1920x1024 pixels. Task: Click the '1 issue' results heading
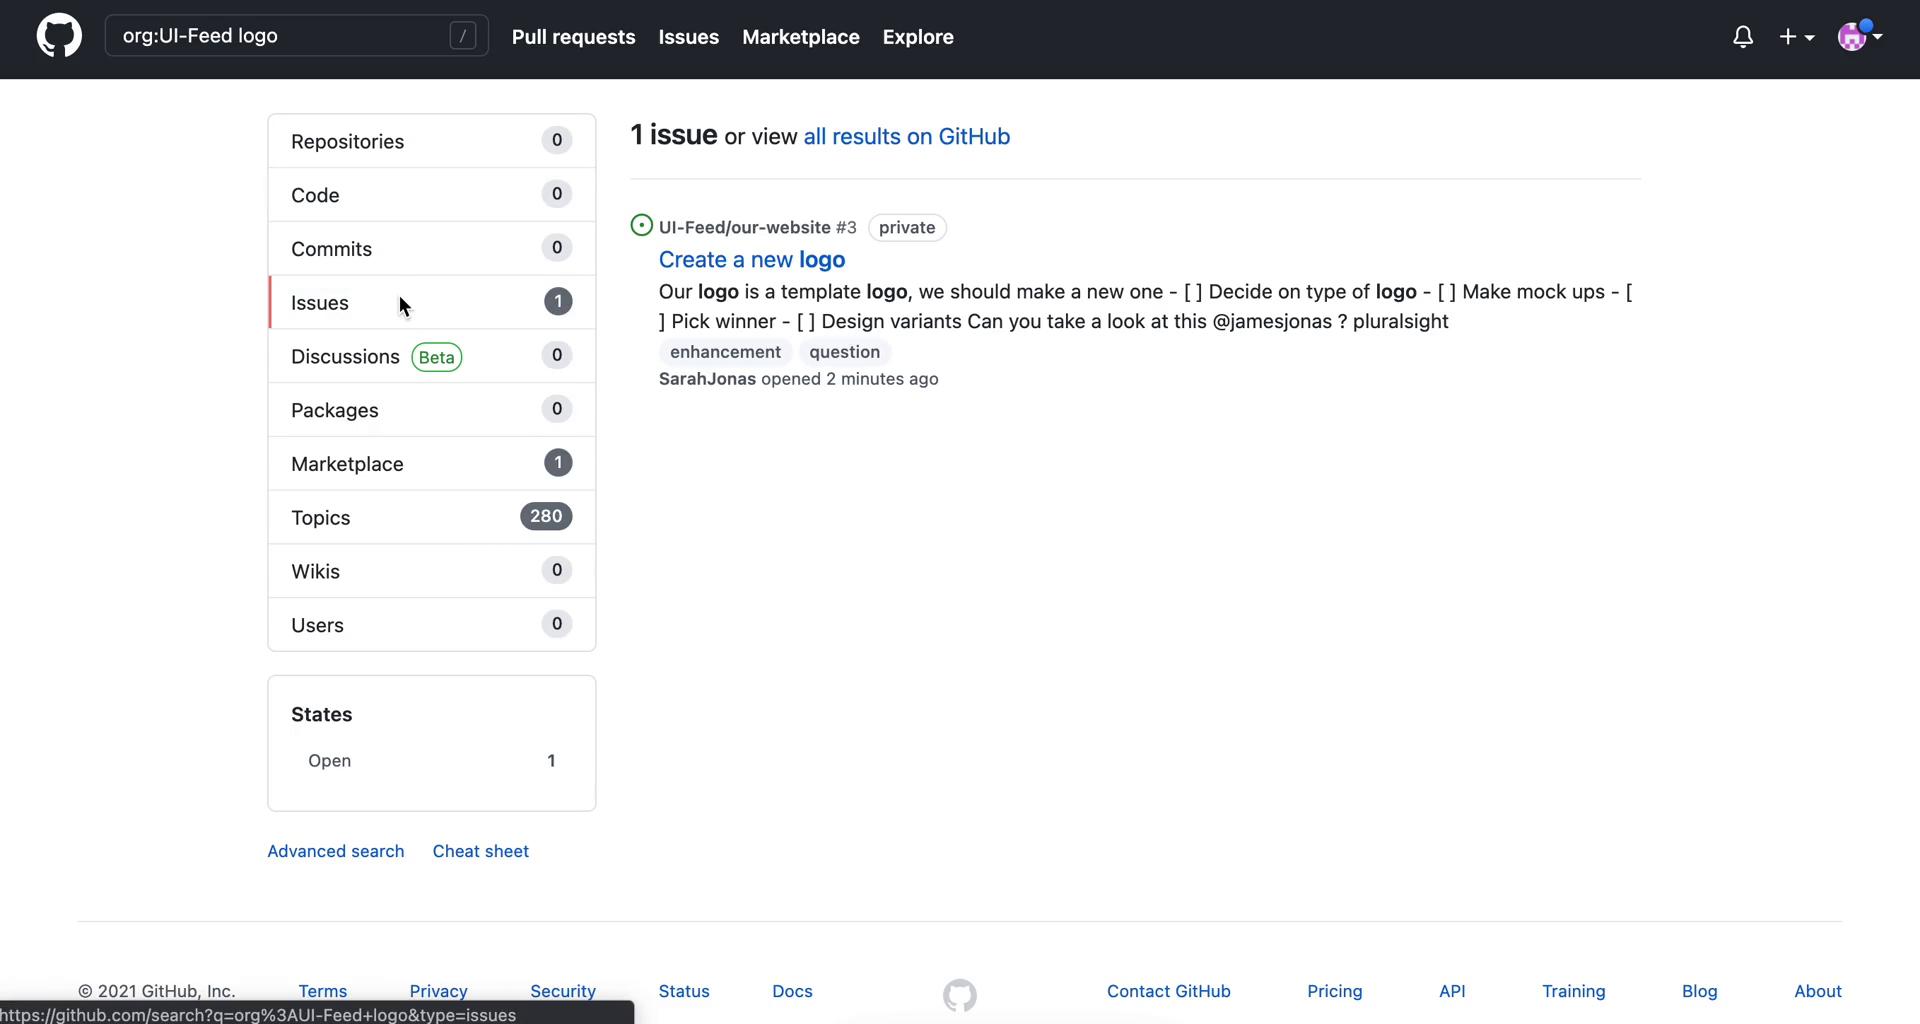tap(674, 135)
